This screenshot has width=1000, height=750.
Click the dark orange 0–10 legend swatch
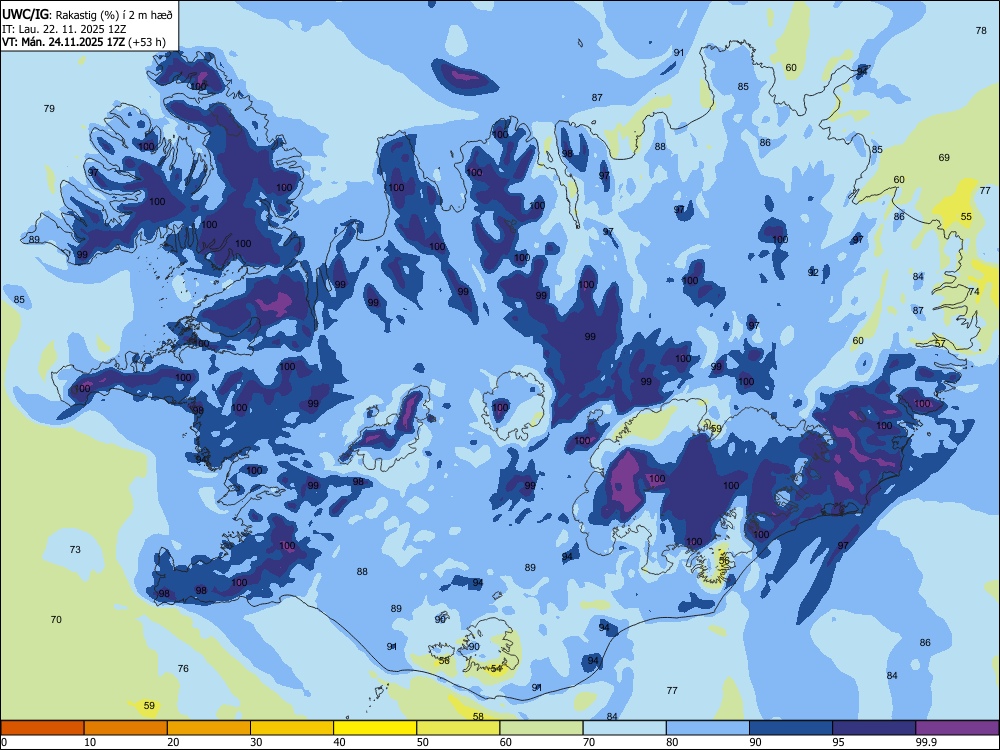coord(42,728)
